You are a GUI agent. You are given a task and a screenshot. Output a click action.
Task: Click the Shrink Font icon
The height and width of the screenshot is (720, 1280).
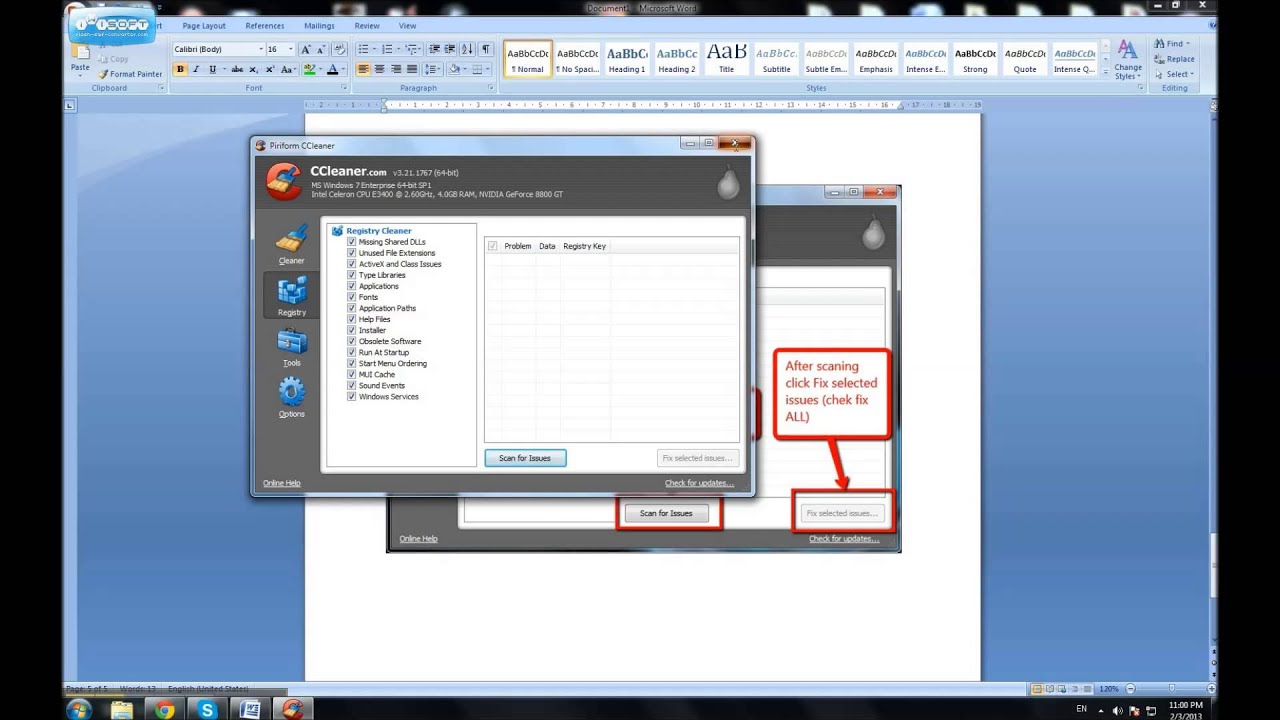(x=321, y=49)
